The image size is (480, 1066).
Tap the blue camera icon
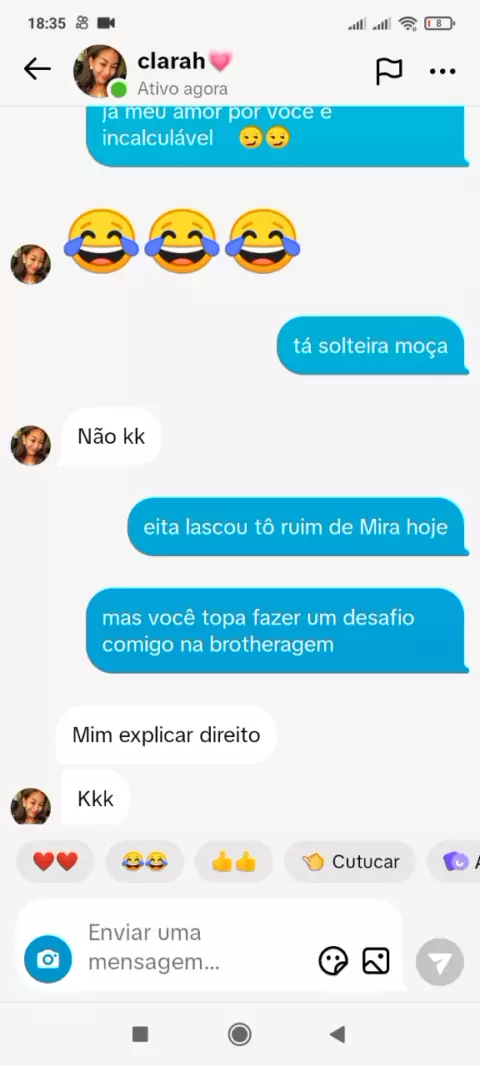48,959
